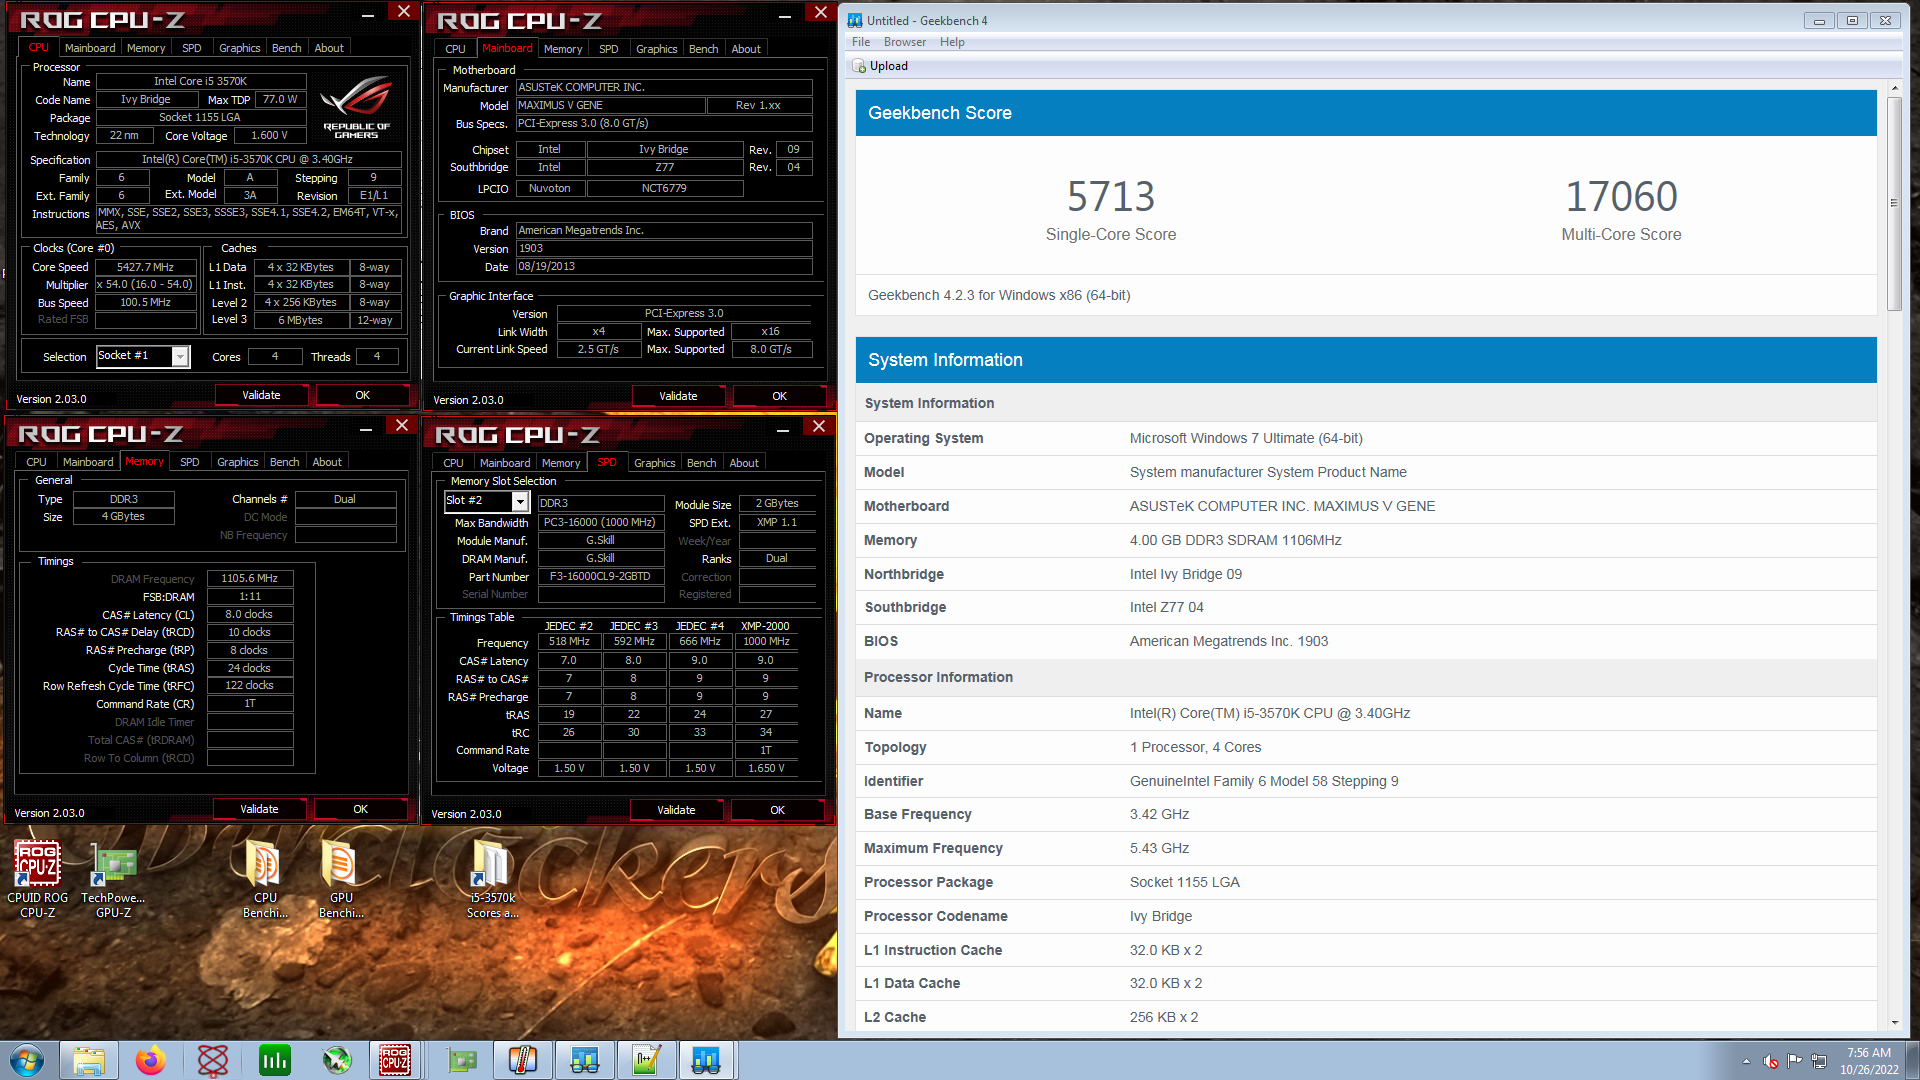This screenshot has width=1920, height=1080.
Task: Show hidden tray icons arrow
Action: click(1747, 1061)
